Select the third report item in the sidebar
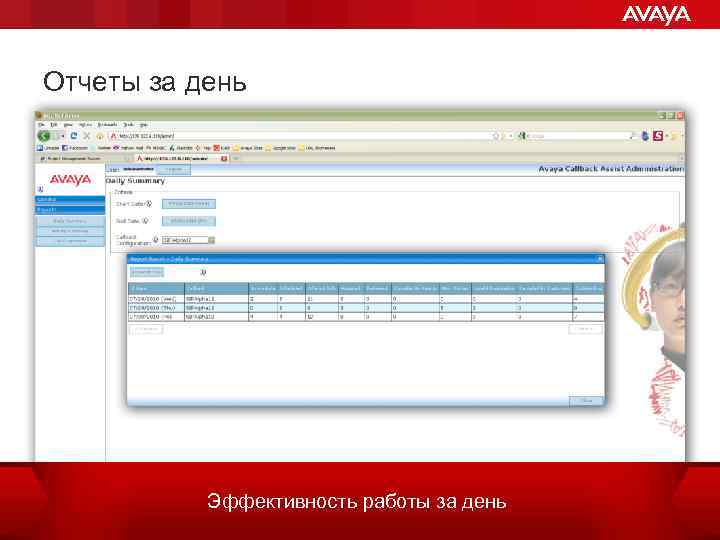The height and width of the screenshot is (540, 720). pos(70,241)
